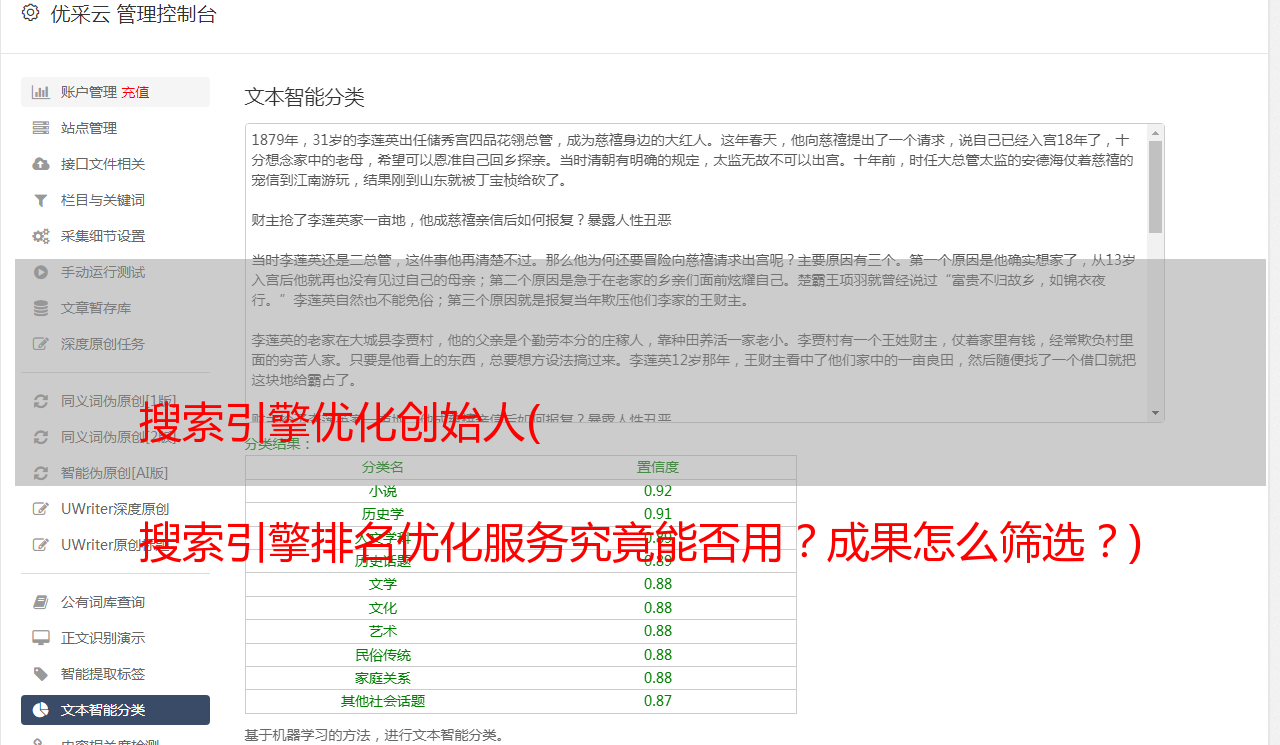Click the 家庭关系 category cell

(383, 678)
